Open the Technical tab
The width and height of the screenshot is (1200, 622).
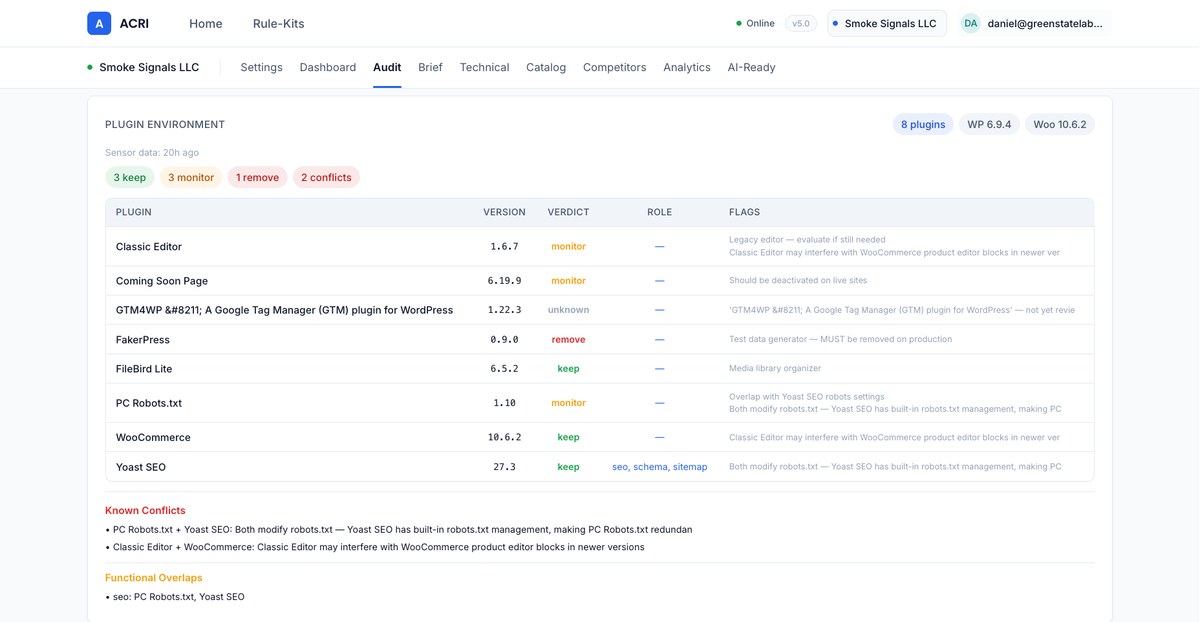coord(484,67)
